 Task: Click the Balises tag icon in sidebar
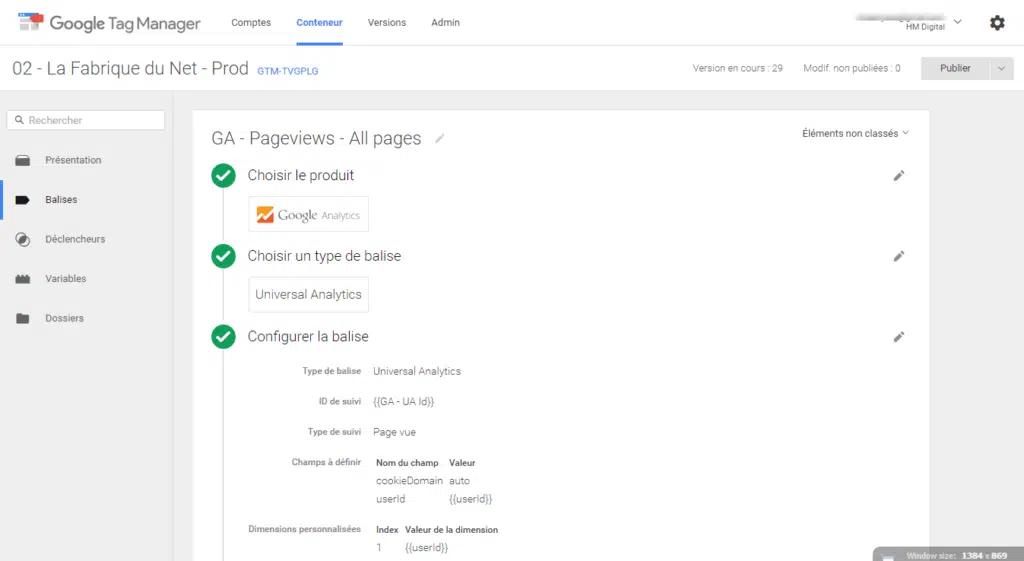pos(23,200)
